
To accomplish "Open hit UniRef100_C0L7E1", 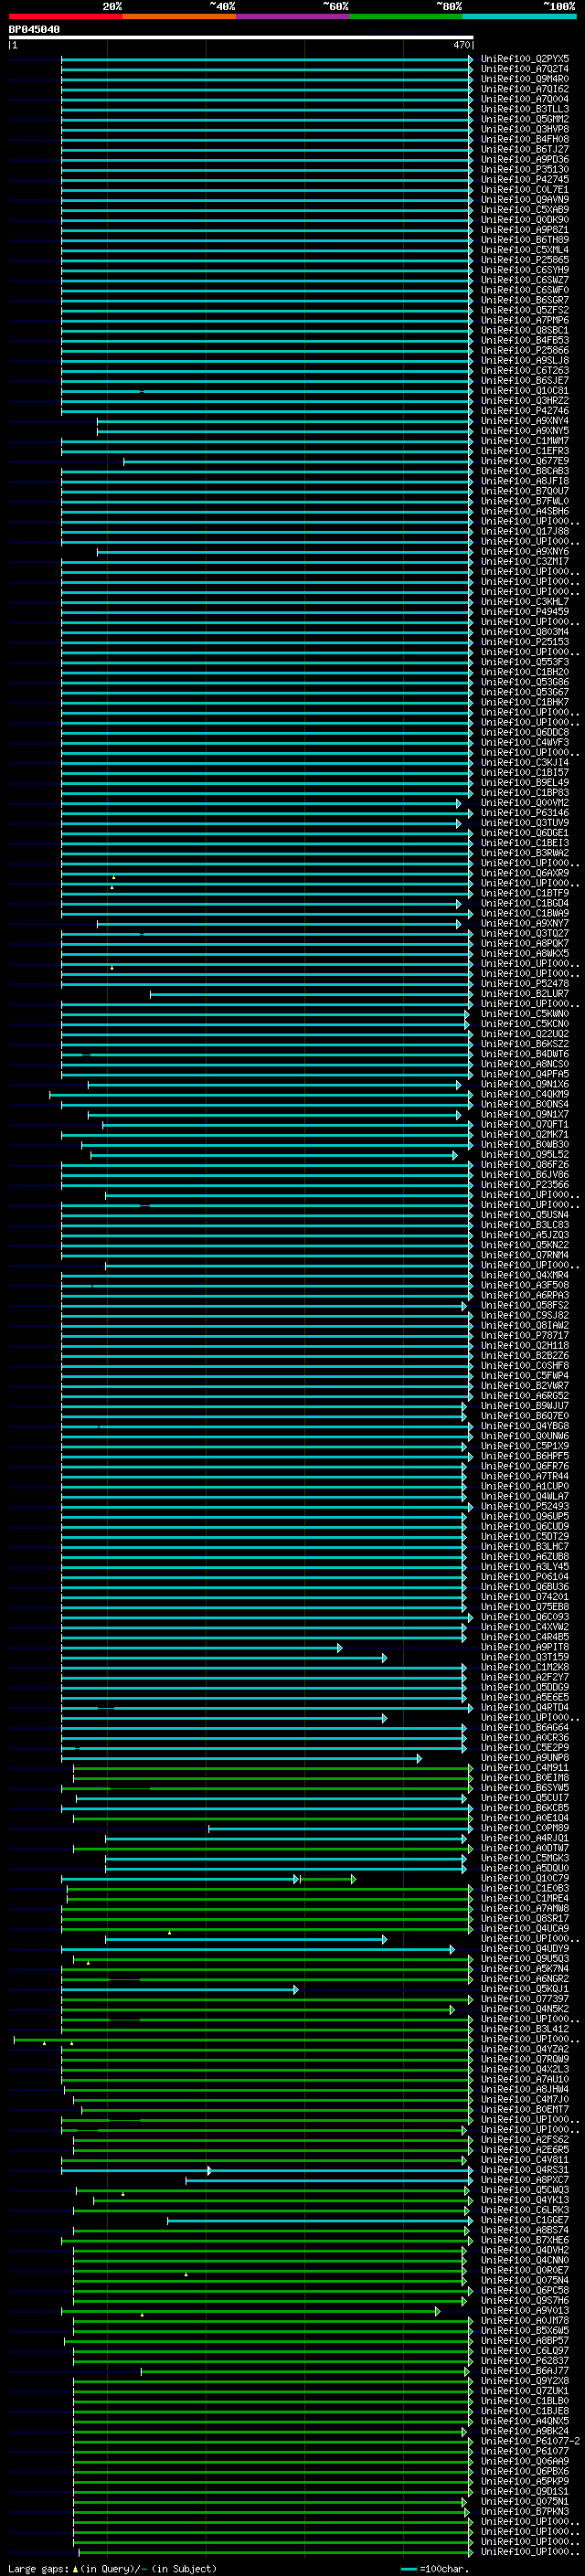I will point(525,189).
